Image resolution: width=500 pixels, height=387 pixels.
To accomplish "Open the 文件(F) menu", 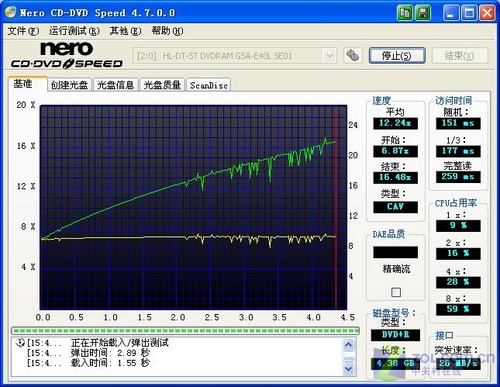I will tap(23, 31).
